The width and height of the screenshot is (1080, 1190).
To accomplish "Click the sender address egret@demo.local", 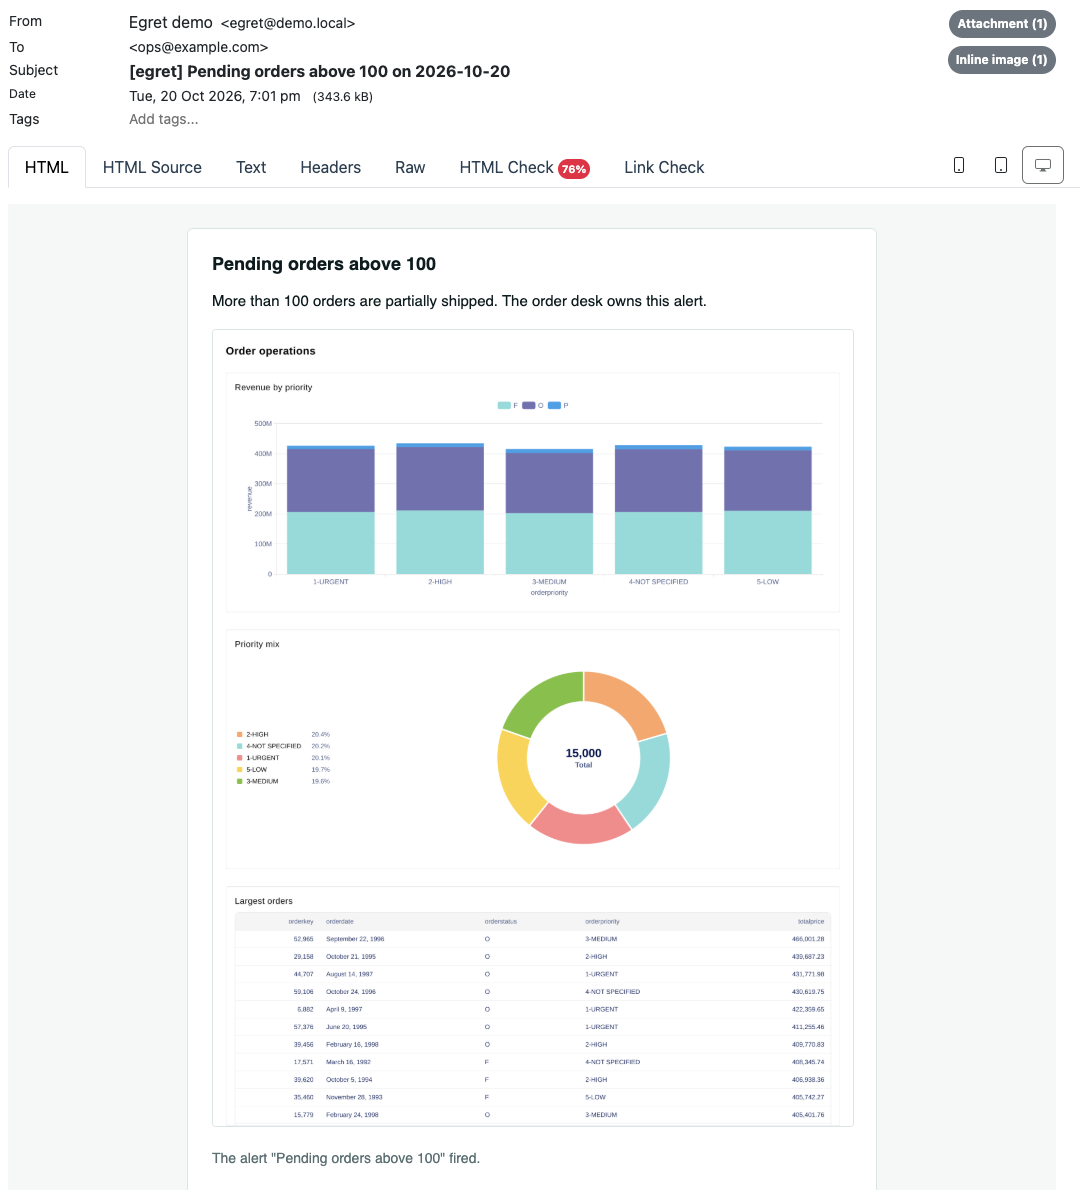I will (x=288, y=24).
